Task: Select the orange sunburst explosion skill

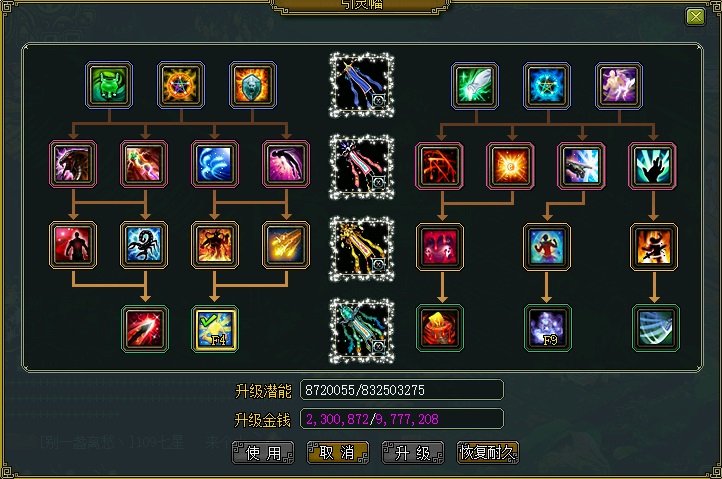Action: (510, 166)
